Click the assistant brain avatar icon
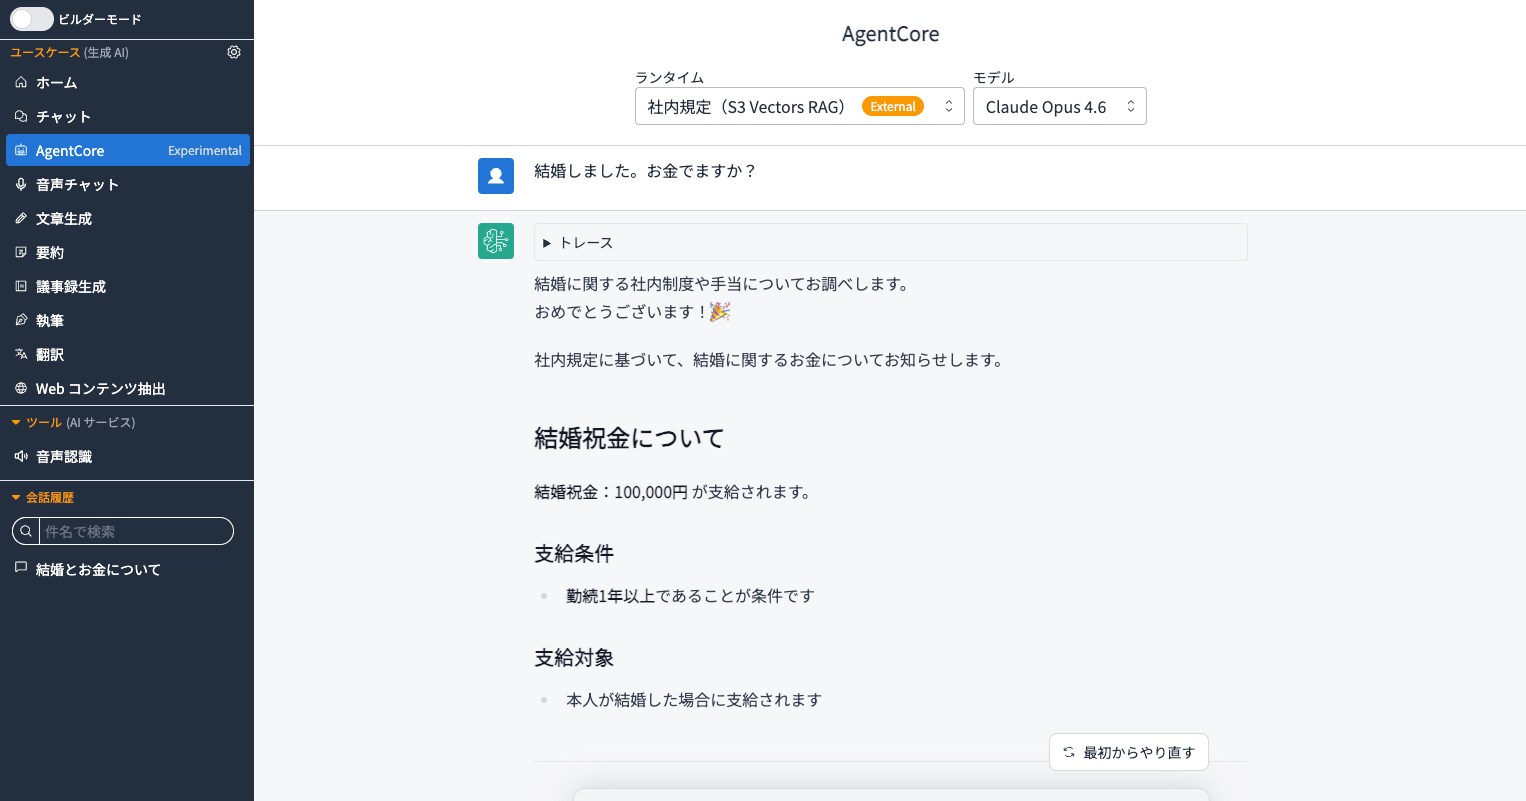The image size is (1526, 801). pyautogui.click(x=496, y=241)
